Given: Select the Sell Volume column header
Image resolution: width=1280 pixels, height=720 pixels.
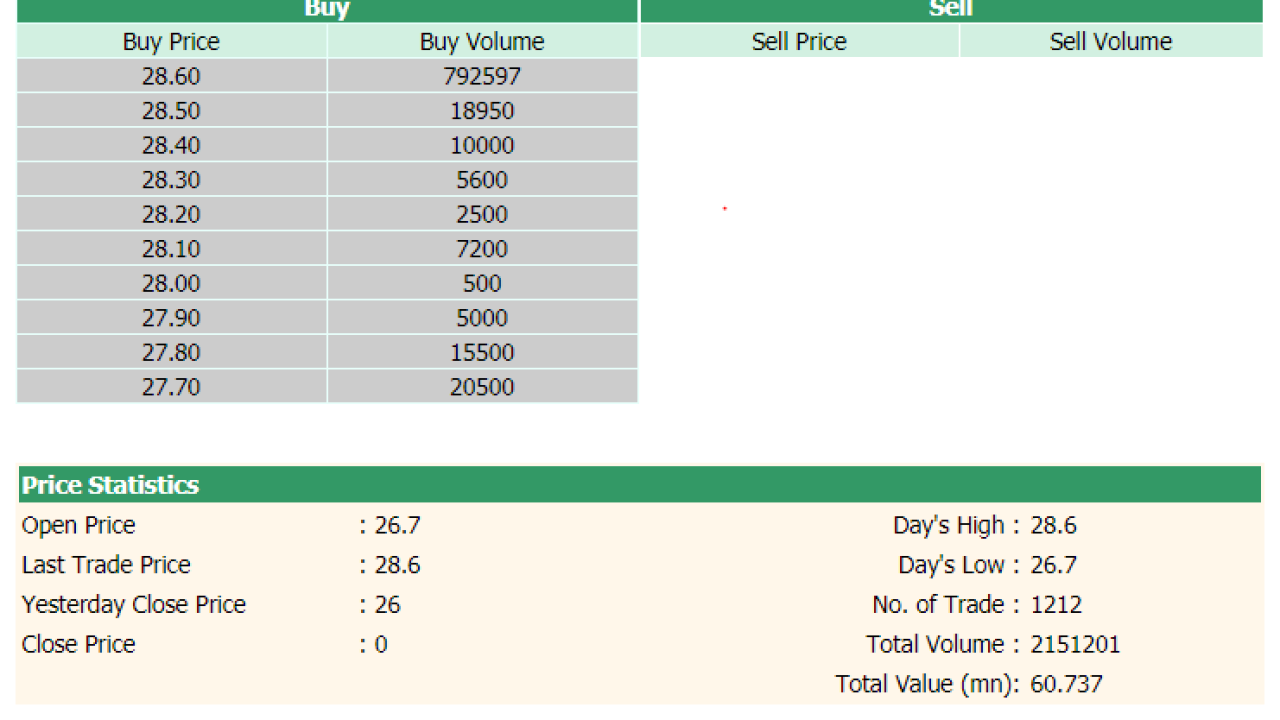Looking at the screenshot, I should tap(1110, 42).
